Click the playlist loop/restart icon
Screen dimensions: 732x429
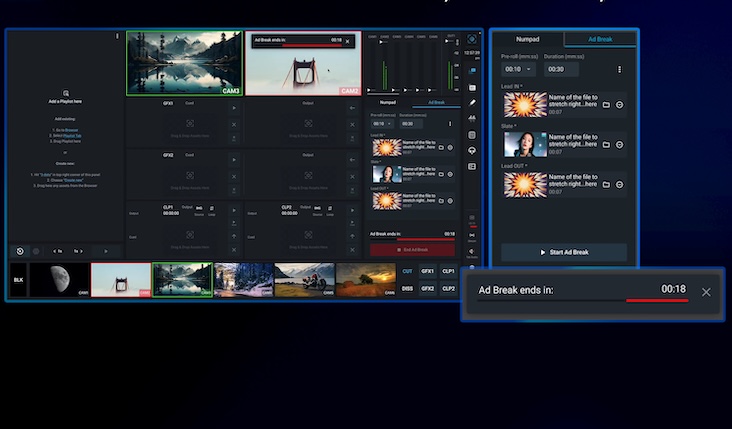(20, 251)
